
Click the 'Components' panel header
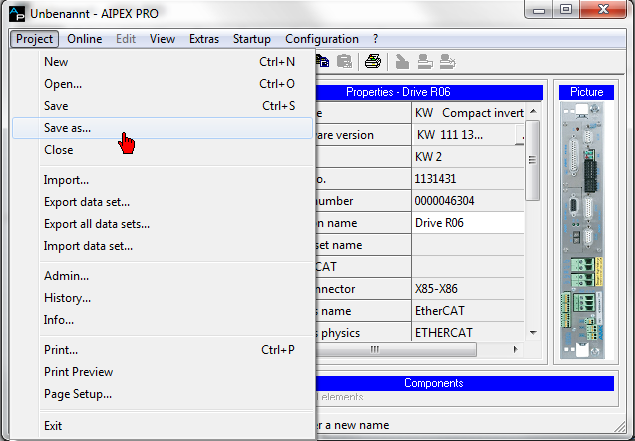point(465,383)
